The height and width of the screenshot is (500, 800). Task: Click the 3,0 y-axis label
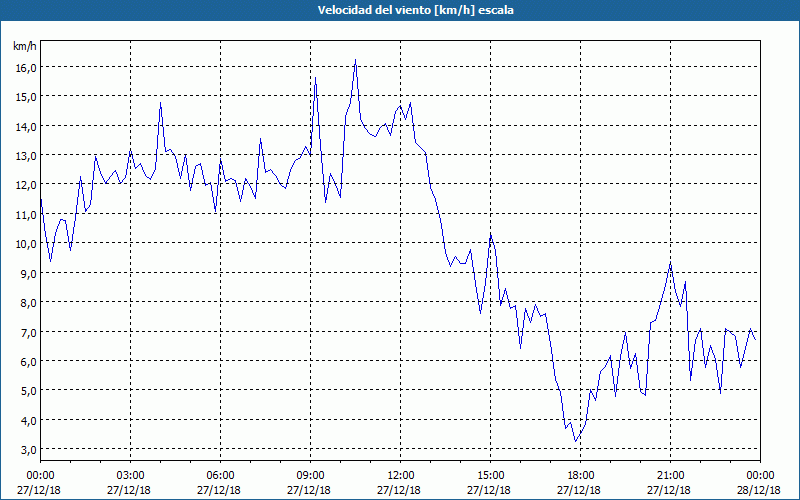(27, 450)
